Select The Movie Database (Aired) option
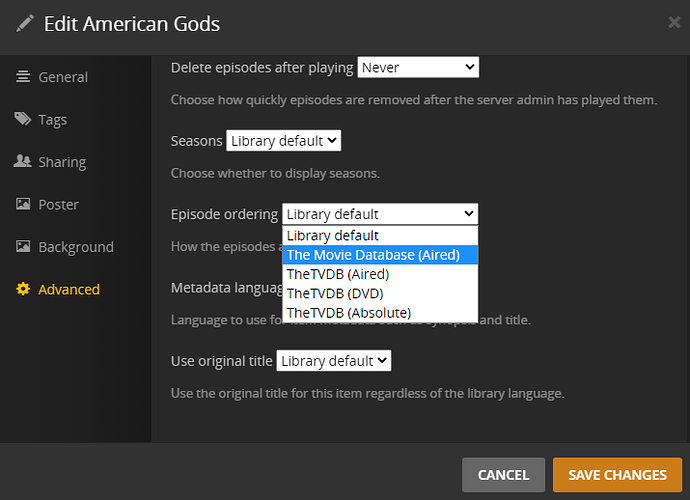The image size is (690, 500). pyautogui.click(x=373, y=255)
